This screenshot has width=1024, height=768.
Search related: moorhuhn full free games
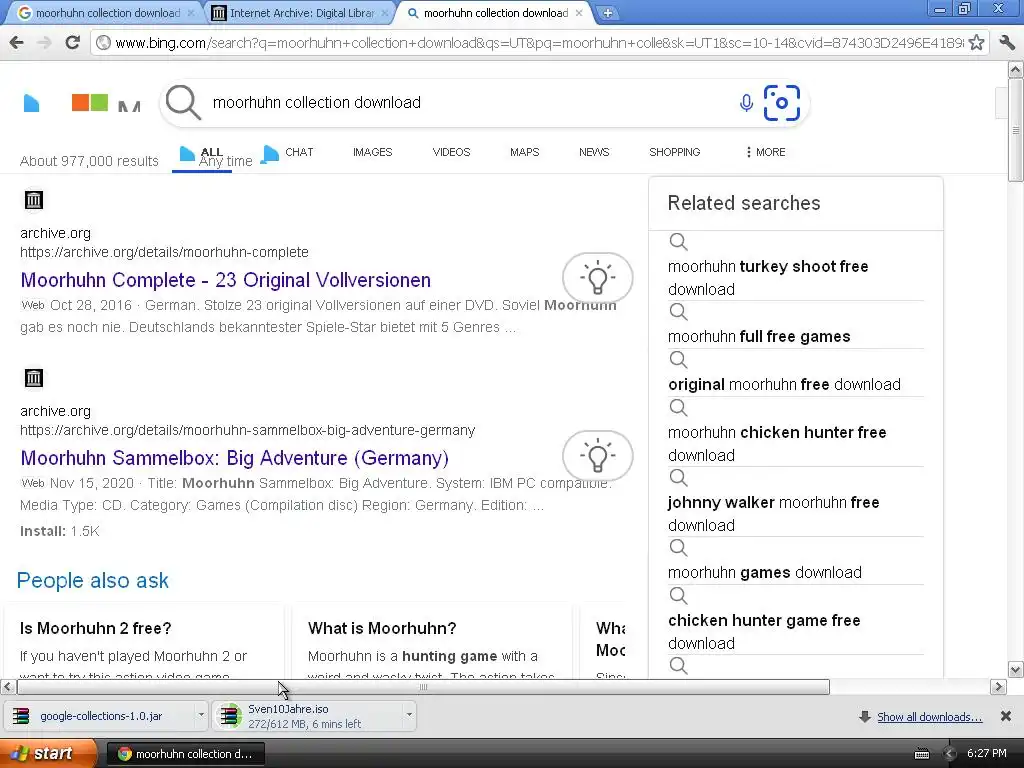[759, 336]
